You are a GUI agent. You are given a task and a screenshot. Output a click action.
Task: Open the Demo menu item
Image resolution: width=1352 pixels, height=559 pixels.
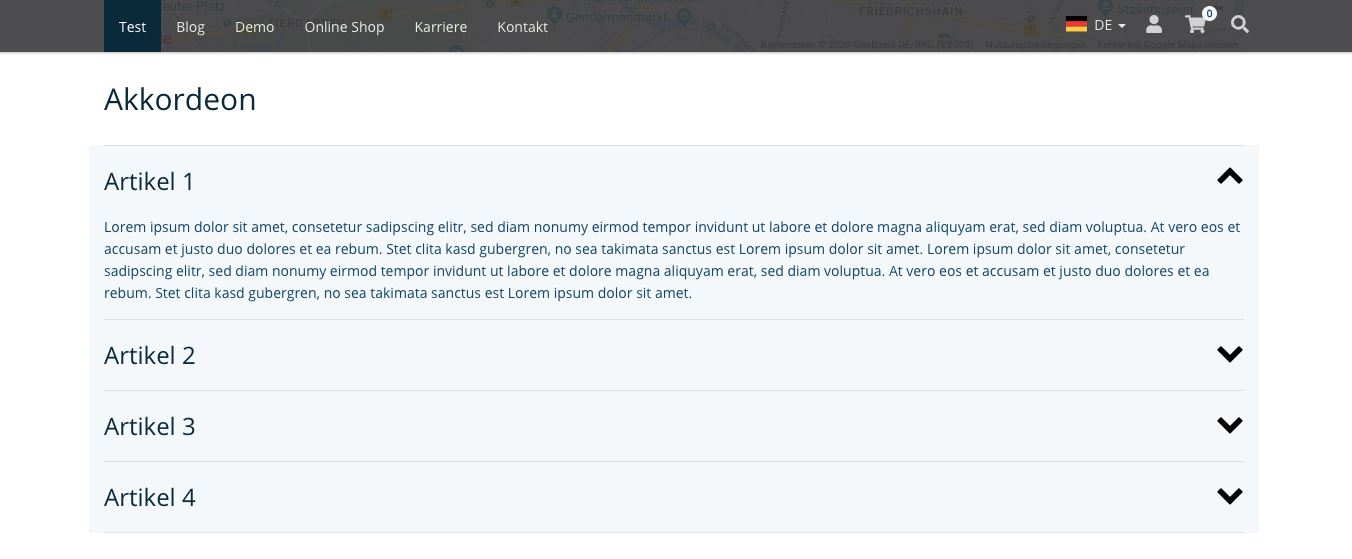pyautogui.click(x=255, y=26)
